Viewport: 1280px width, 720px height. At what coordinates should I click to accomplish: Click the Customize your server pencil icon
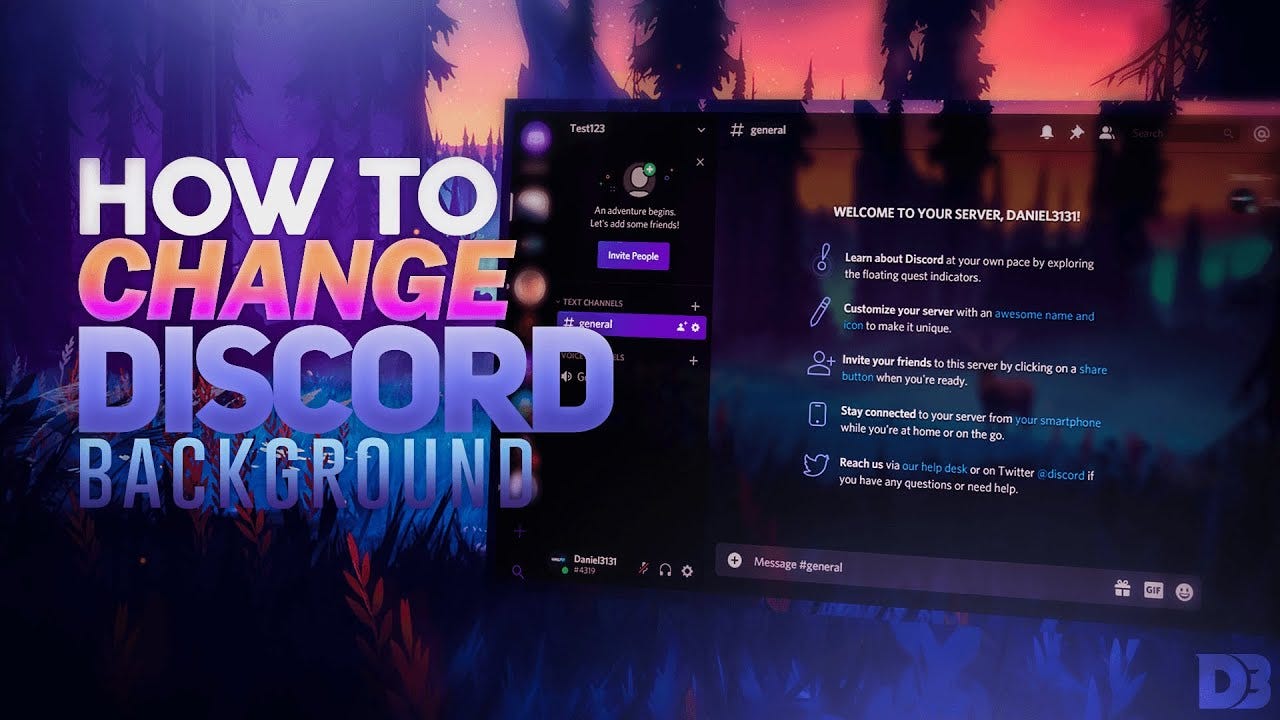[820, 312]
